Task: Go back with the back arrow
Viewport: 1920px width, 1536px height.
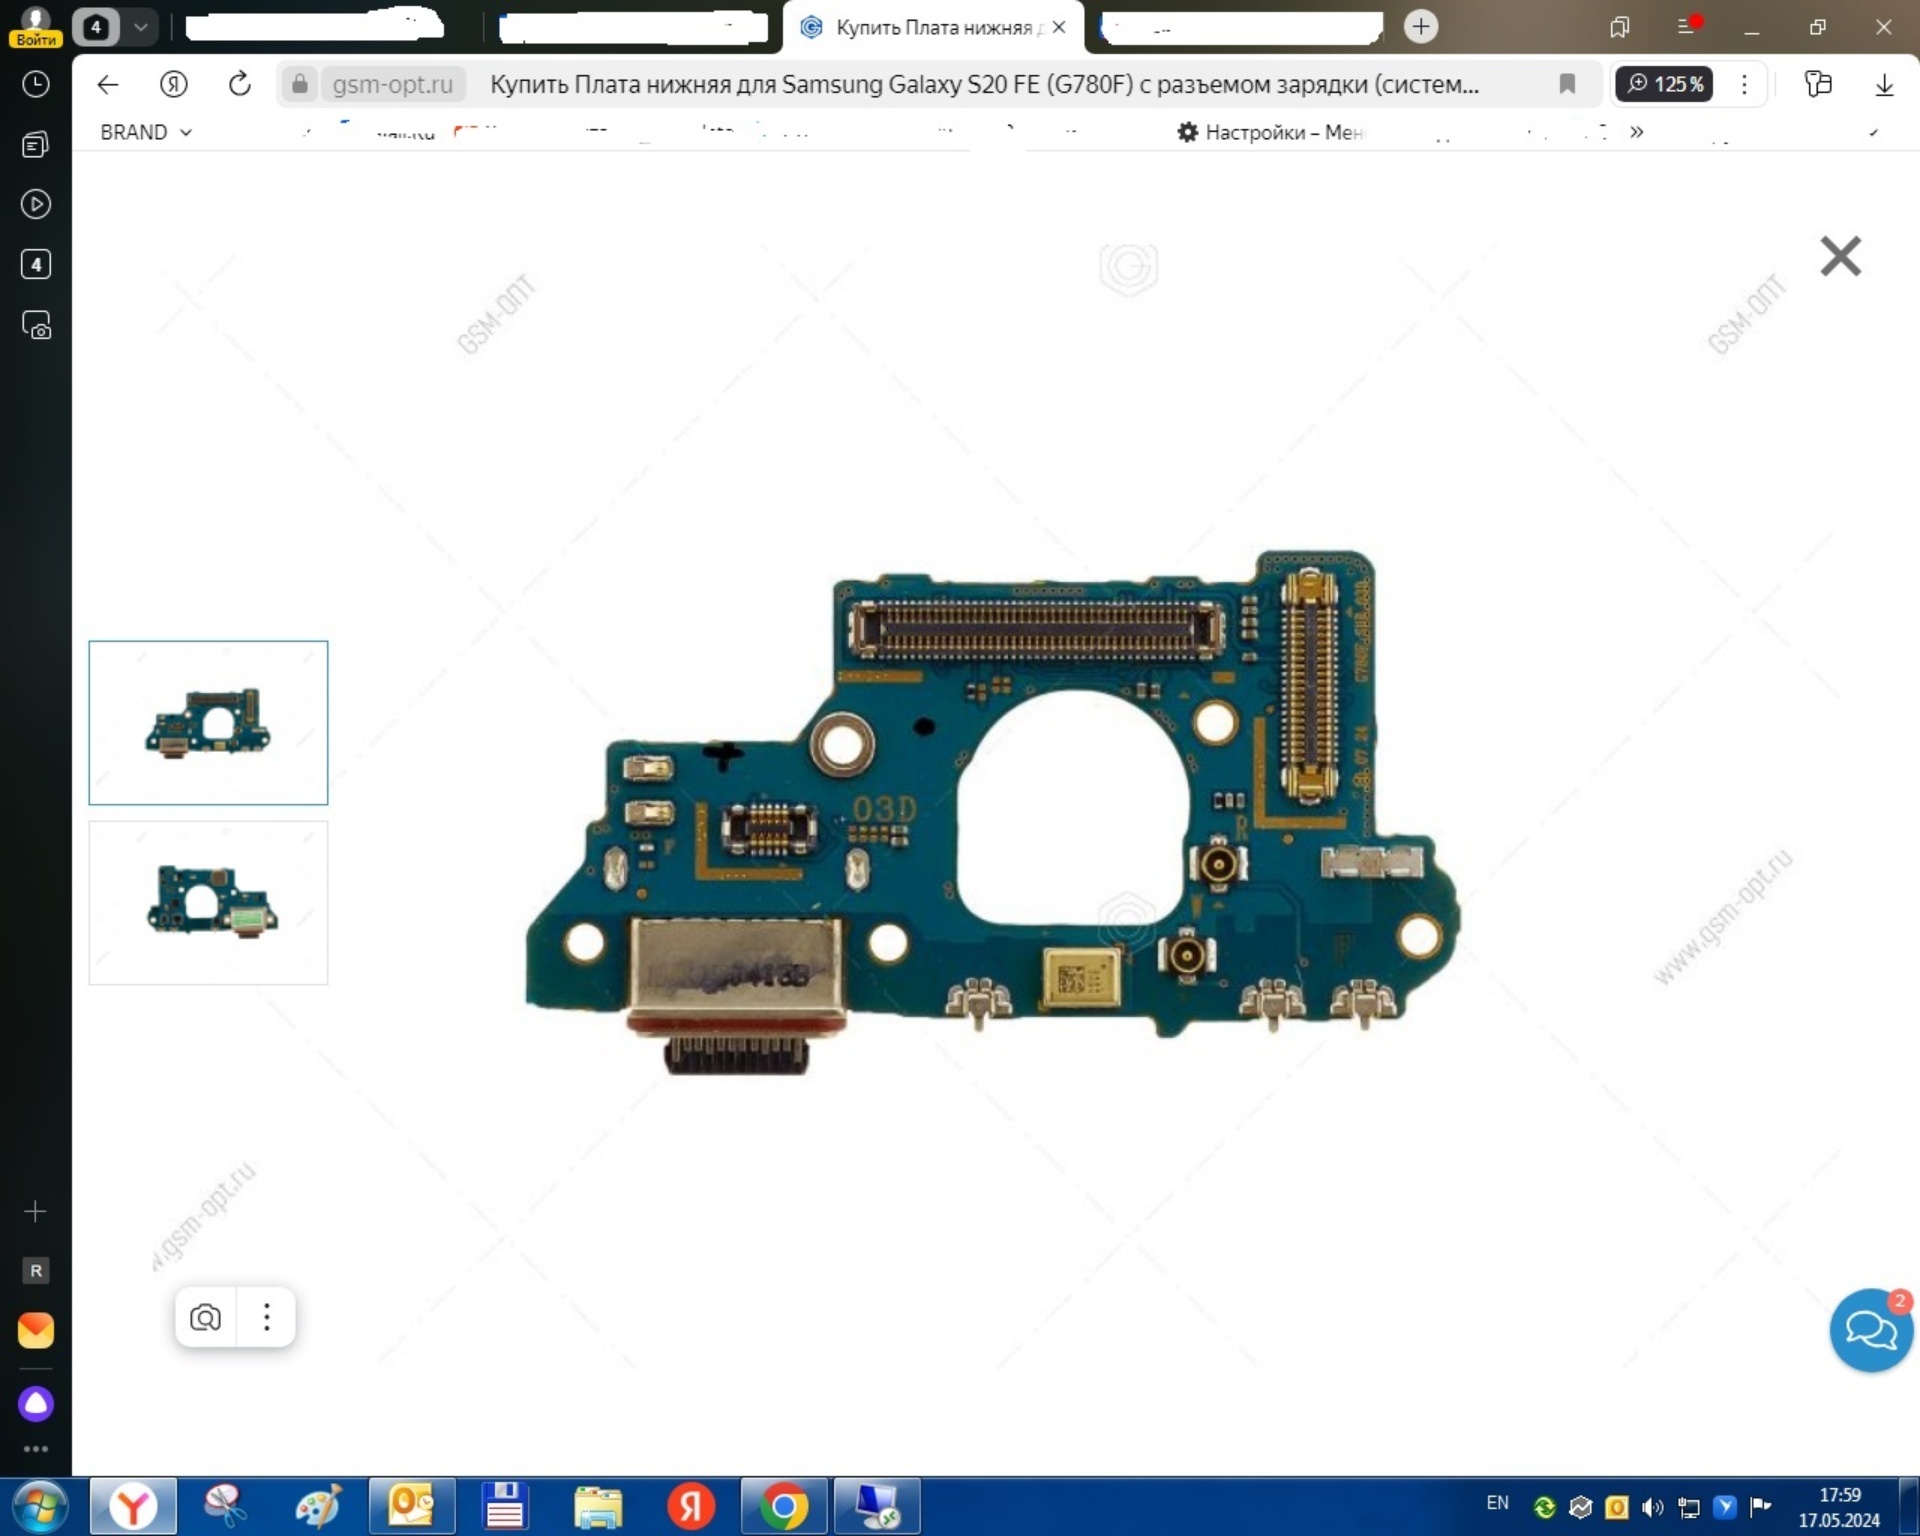Action: [108, 85]
